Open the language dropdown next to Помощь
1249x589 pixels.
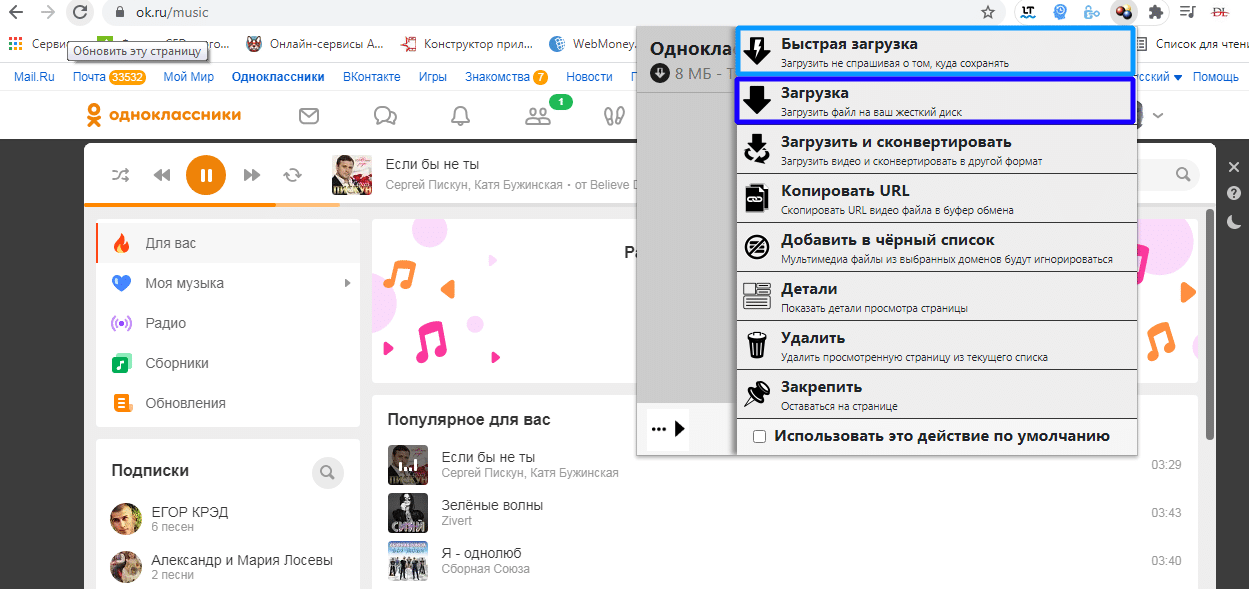tap(1177, 77)
